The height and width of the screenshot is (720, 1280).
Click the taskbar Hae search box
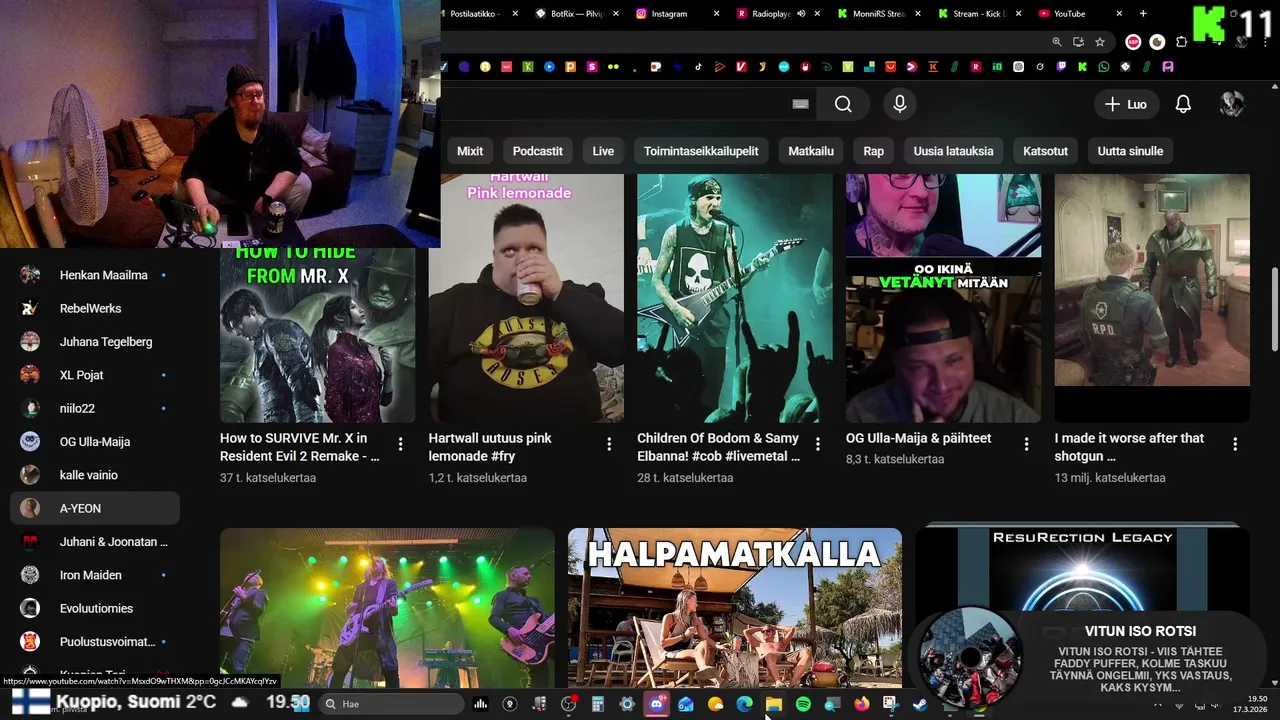point(392,704)
